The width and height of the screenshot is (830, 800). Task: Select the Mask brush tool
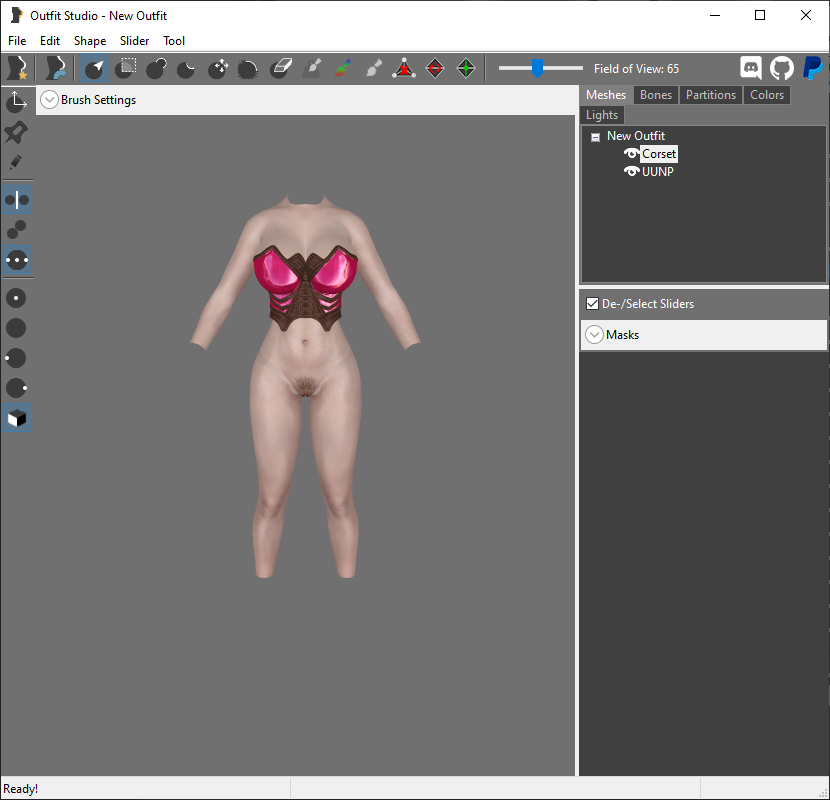(x=125, y=68)
